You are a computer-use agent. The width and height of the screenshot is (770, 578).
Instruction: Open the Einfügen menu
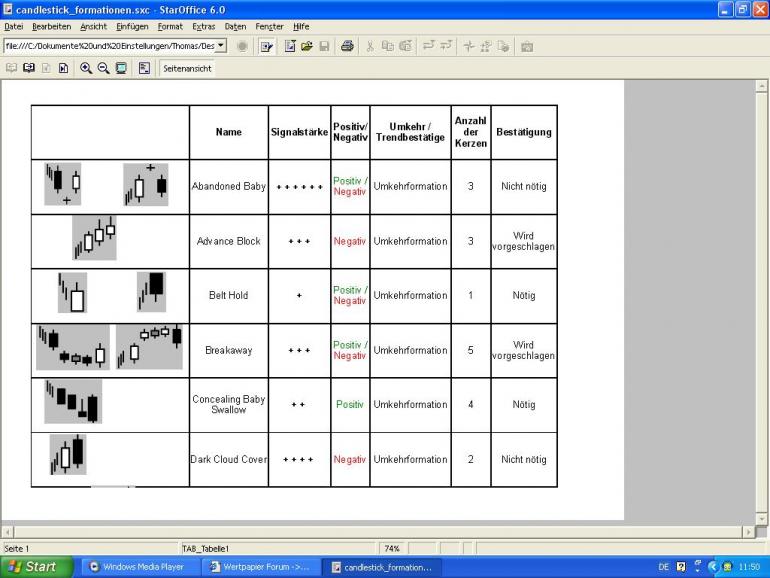click(x=132, y=27)
